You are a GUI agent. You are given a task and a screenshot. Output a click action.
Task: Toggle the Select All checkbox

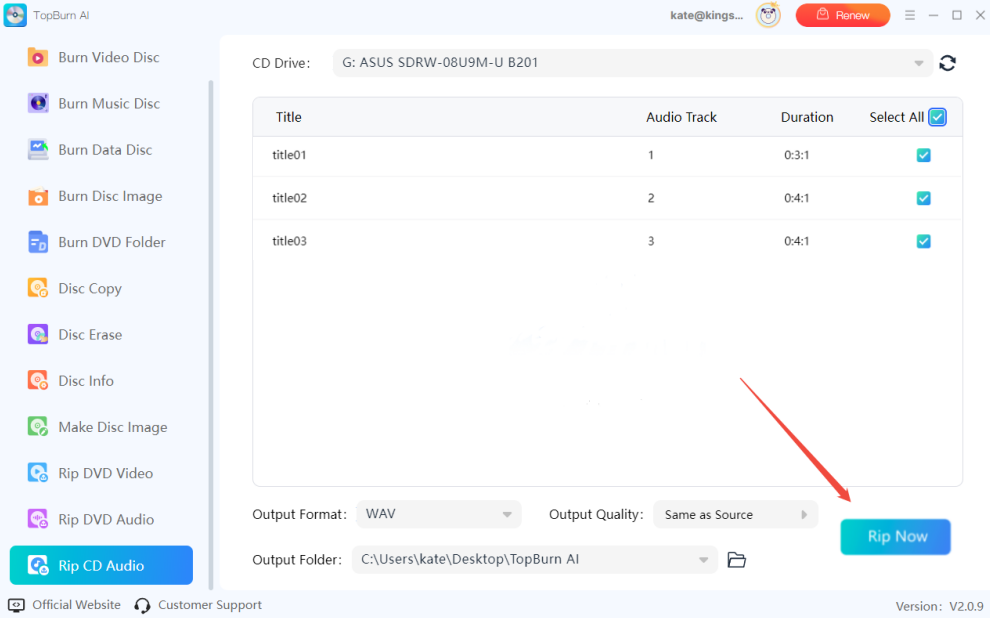tap(937, 117)
